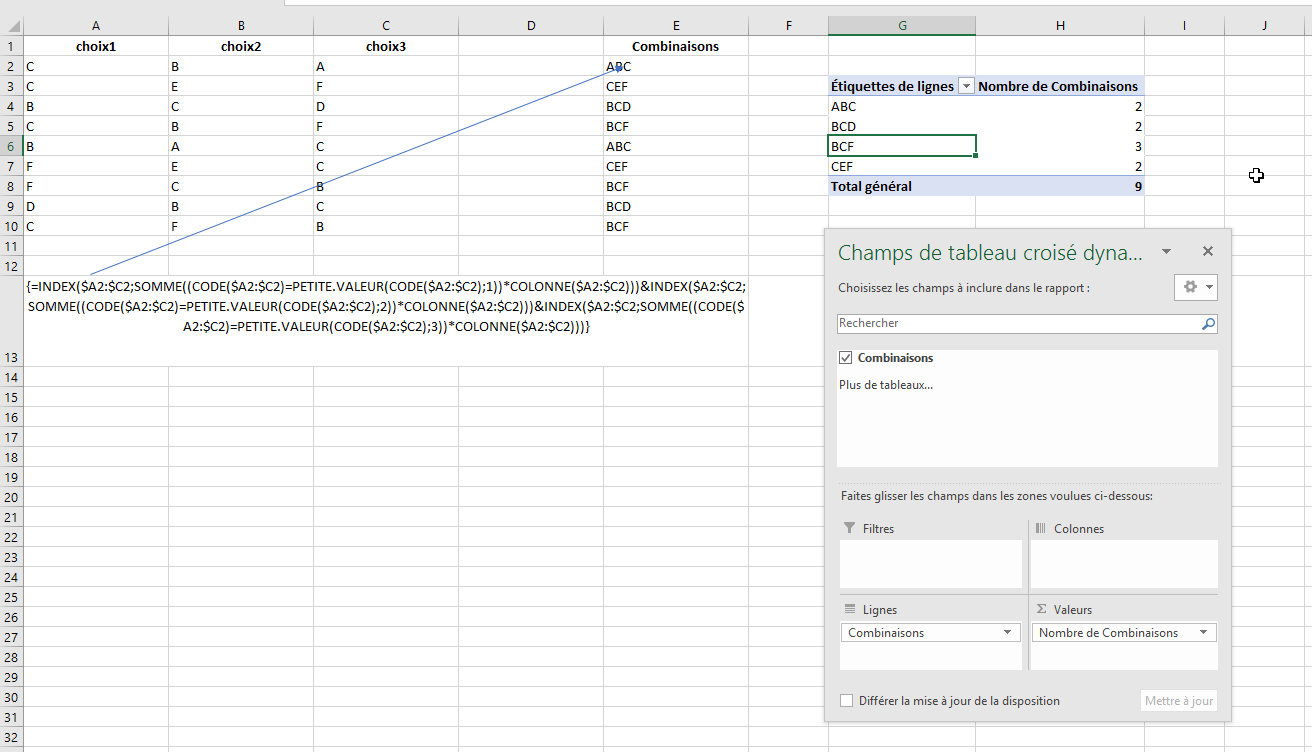Screen dimensions: 1312x752
Task: Select pivot row label CEF in column G
Action: (902, 166)
